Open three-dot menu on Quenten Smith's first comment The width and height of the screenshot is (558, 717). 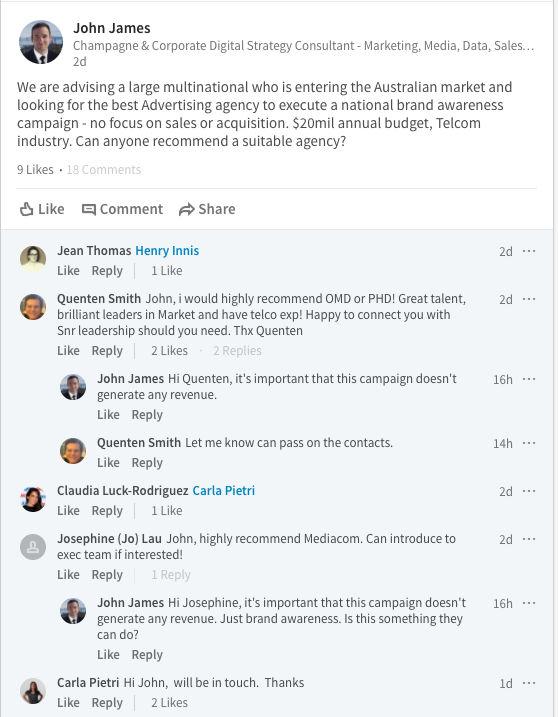pos(529,299)
